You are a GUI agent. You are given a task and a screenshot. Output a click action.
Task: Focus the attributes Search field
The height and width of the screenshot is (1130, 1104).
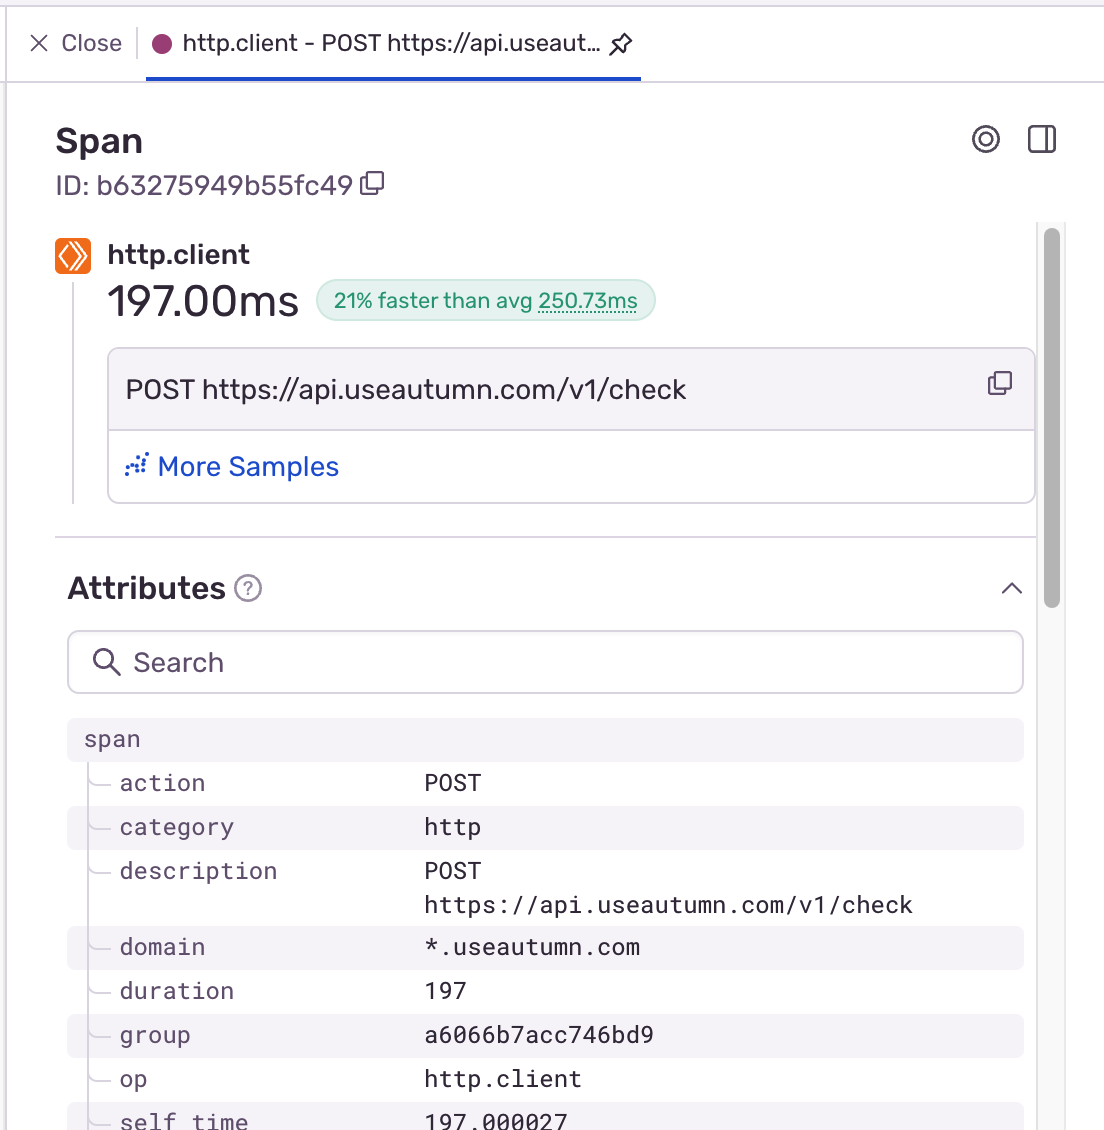[560, 662]
